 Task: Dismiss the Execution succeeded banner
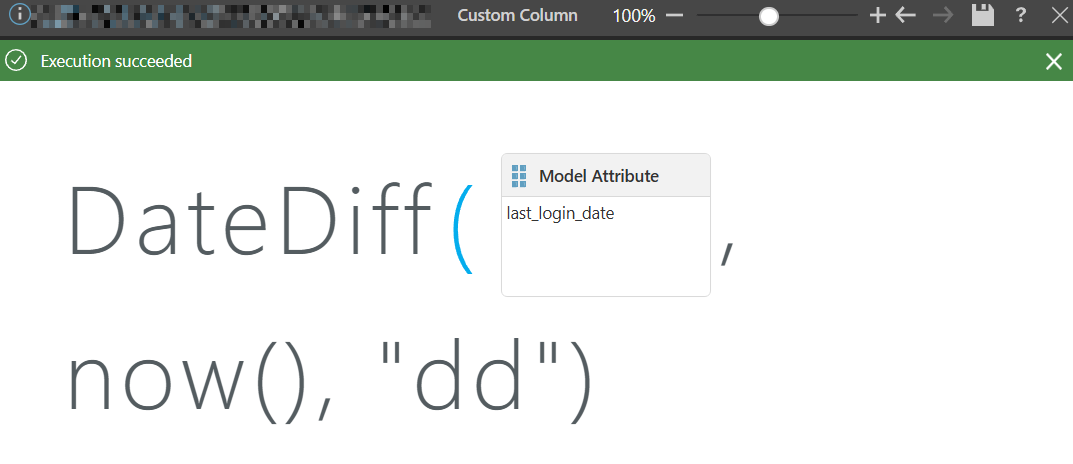pyautogui.click(x=1053, y=62)
